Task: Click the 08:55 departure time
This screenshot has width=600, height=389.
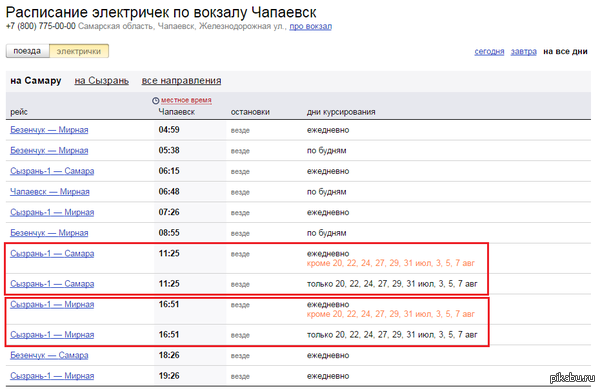Action: pyautogui.click(x=169, y=233)
